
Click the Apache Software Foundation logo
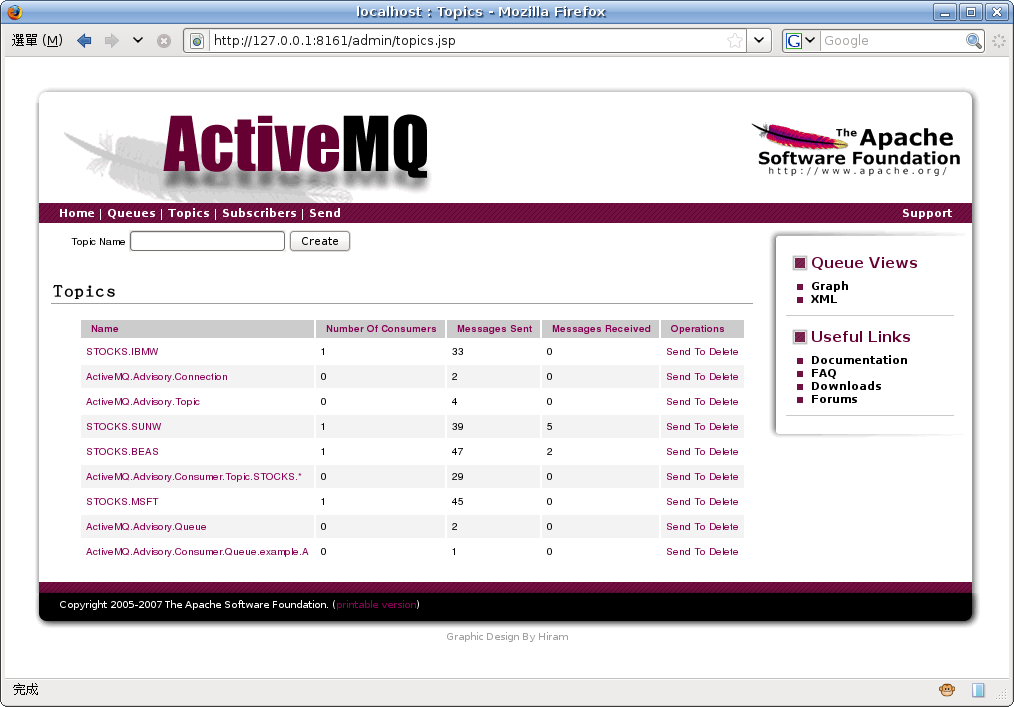point(856,150)
